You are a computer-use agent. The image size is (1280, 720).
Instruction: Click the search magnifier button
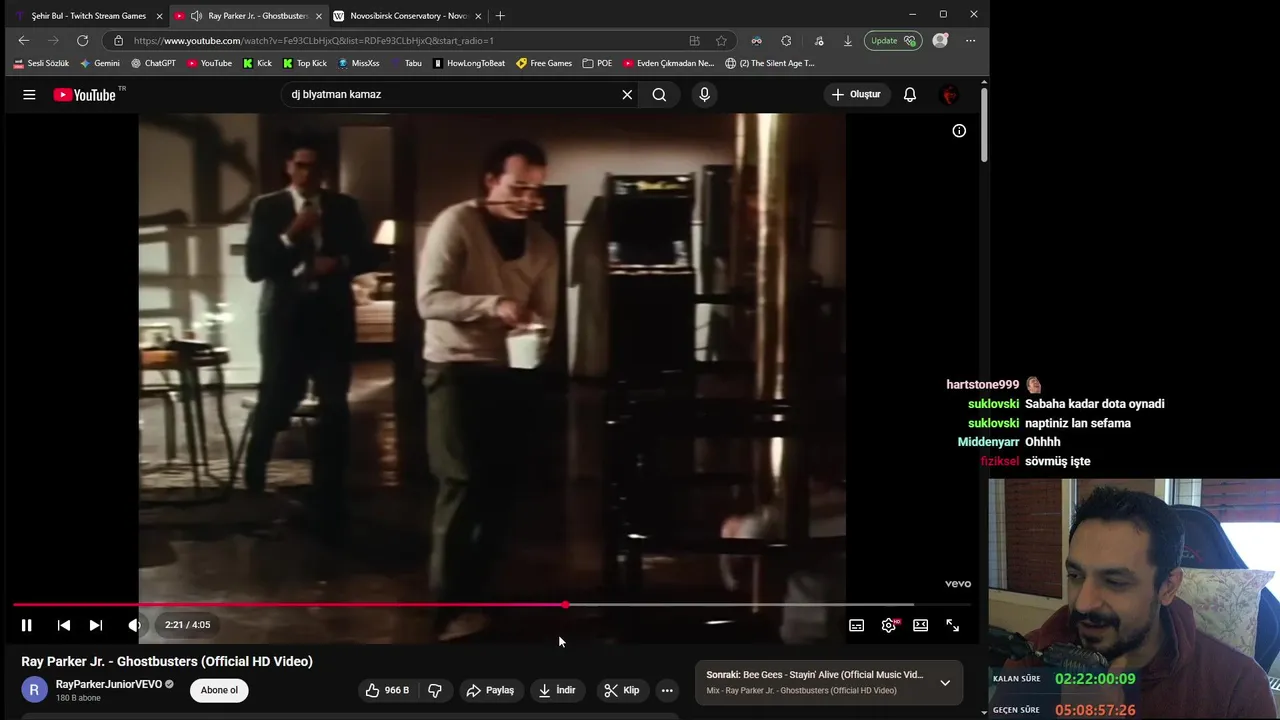coord(659,95)
